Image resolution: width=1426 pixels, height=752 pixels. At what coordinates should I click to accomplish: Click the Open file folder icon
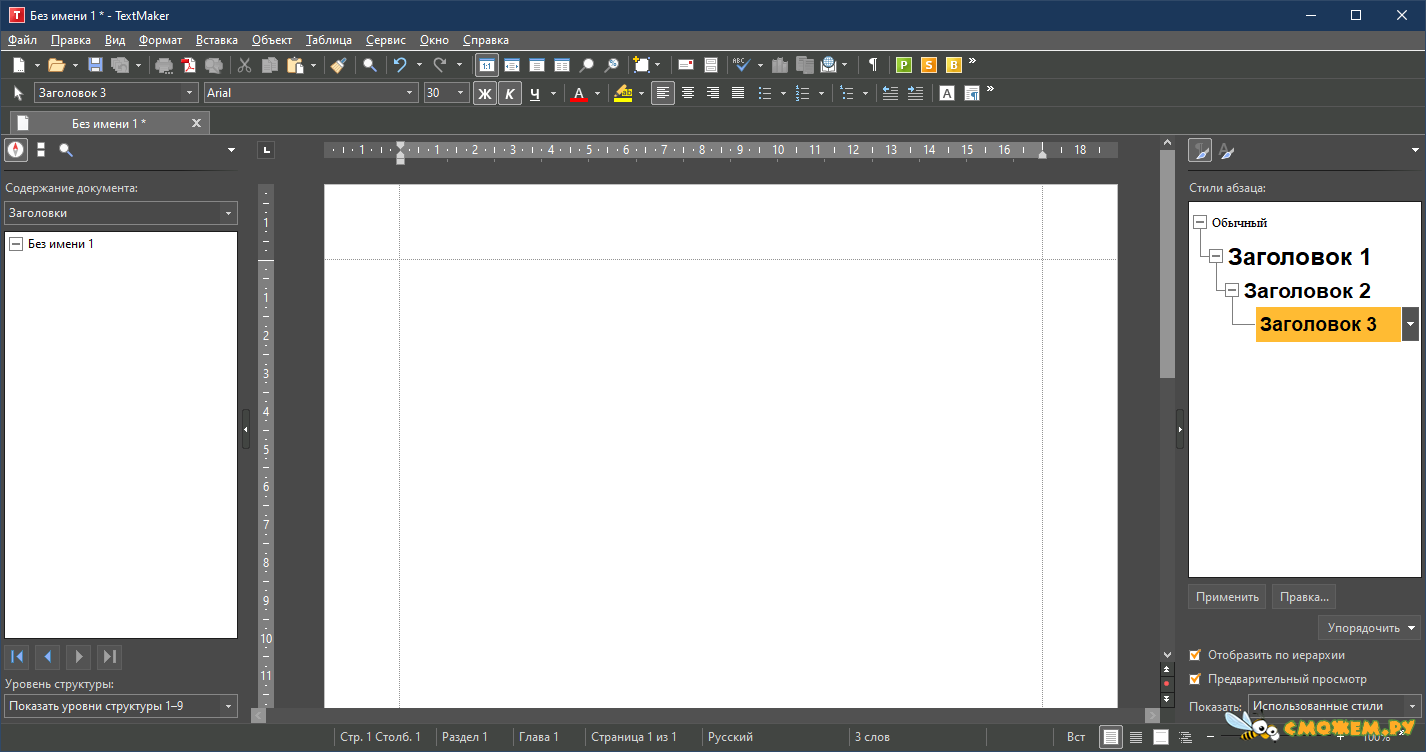tap(56, 65)
